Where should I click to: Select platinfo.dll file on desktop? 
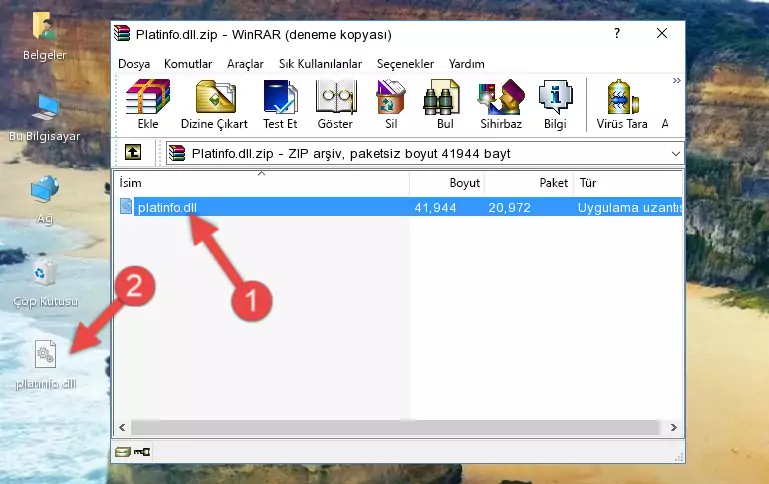[46, 365]
